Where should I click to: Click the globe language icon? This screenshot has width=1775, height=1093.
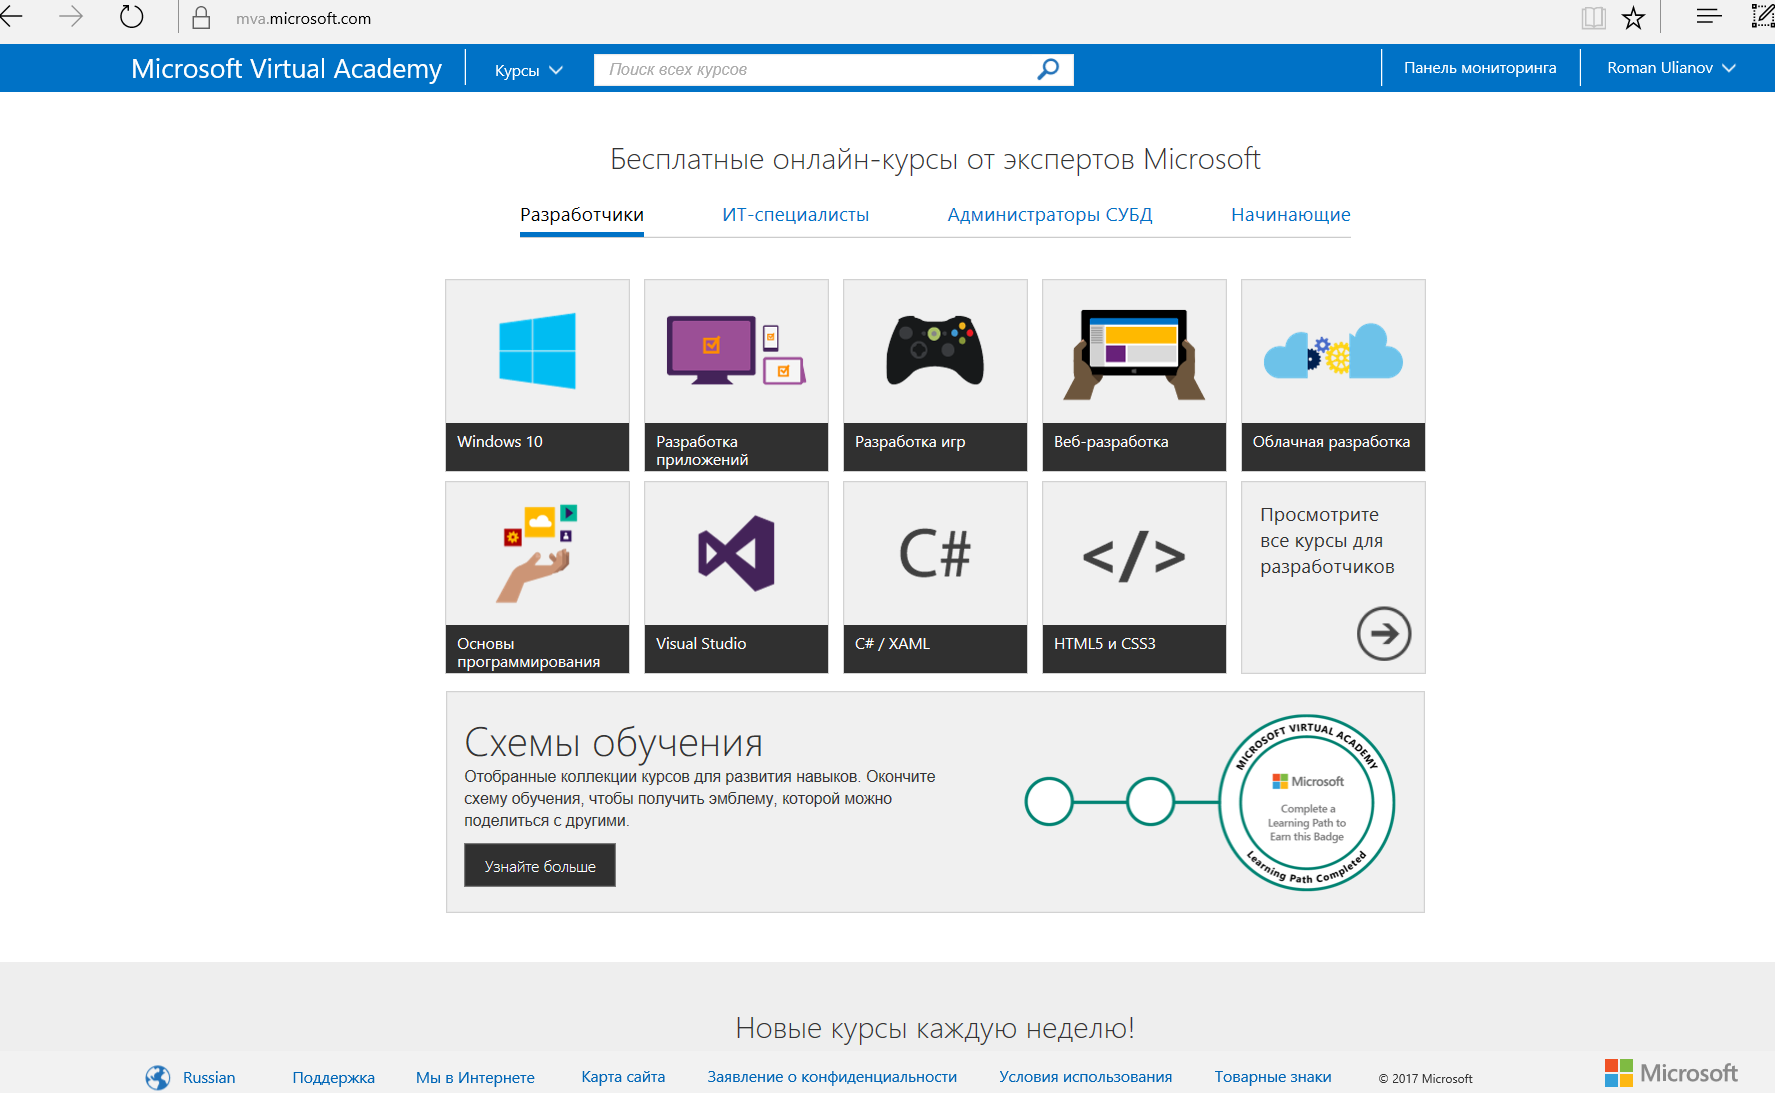pos(158,1077)
